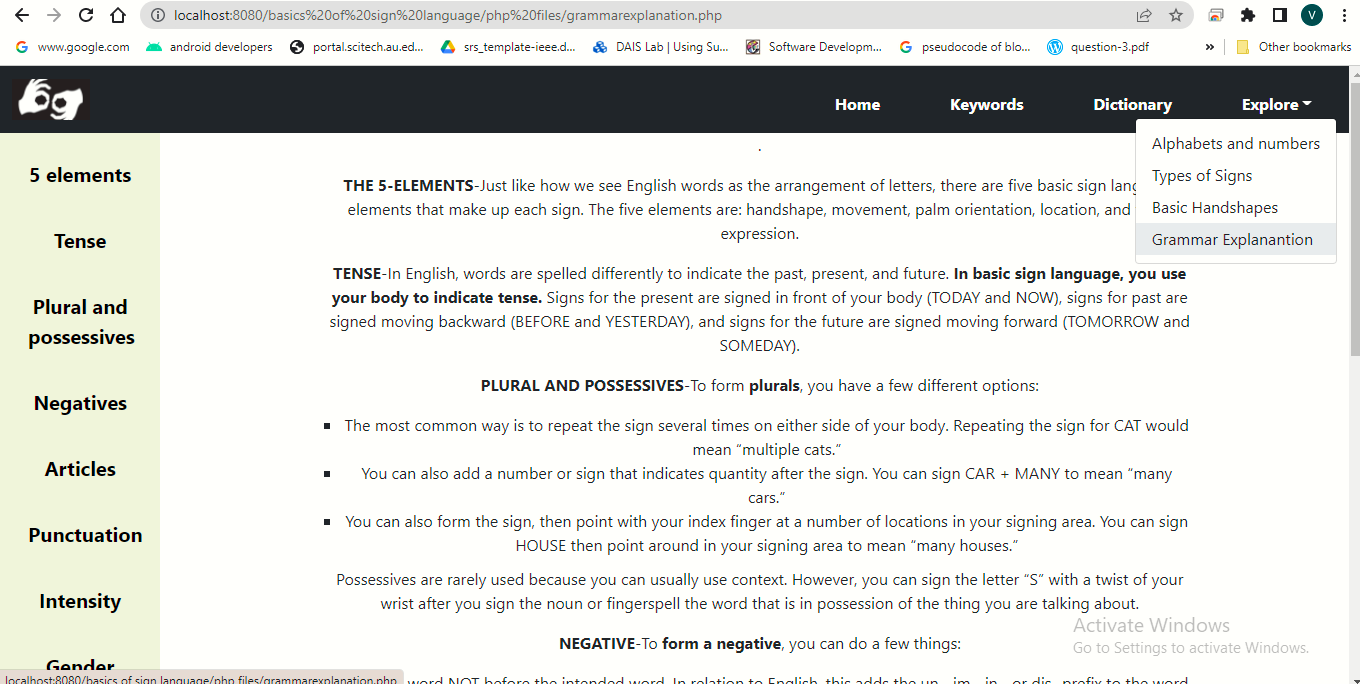Viewport: 1360px width, 684px height.
Task: Open the profile avatar V
Action: click(1312, 15)
